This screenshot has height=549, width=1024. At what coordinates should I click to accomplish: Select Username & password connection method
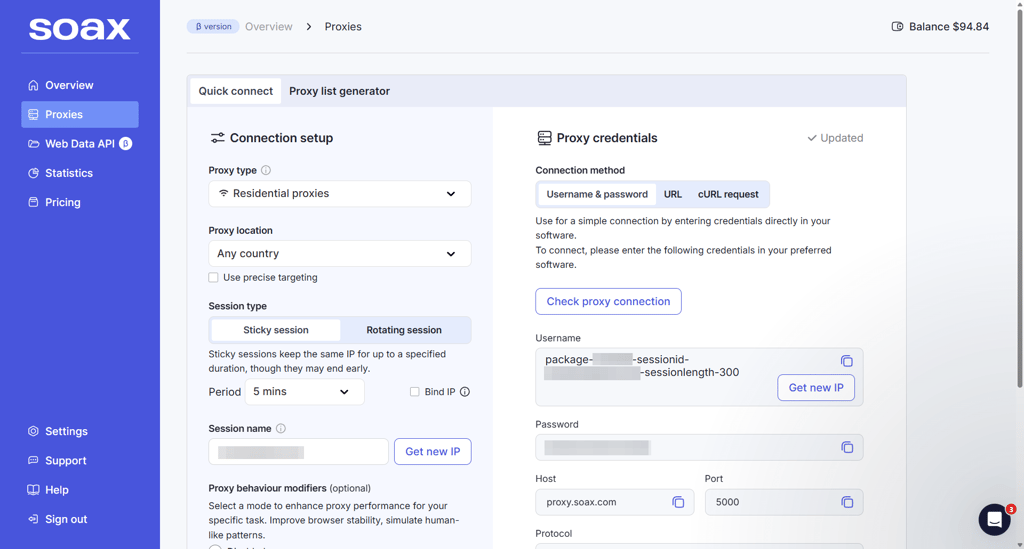(x=597, y=195)
